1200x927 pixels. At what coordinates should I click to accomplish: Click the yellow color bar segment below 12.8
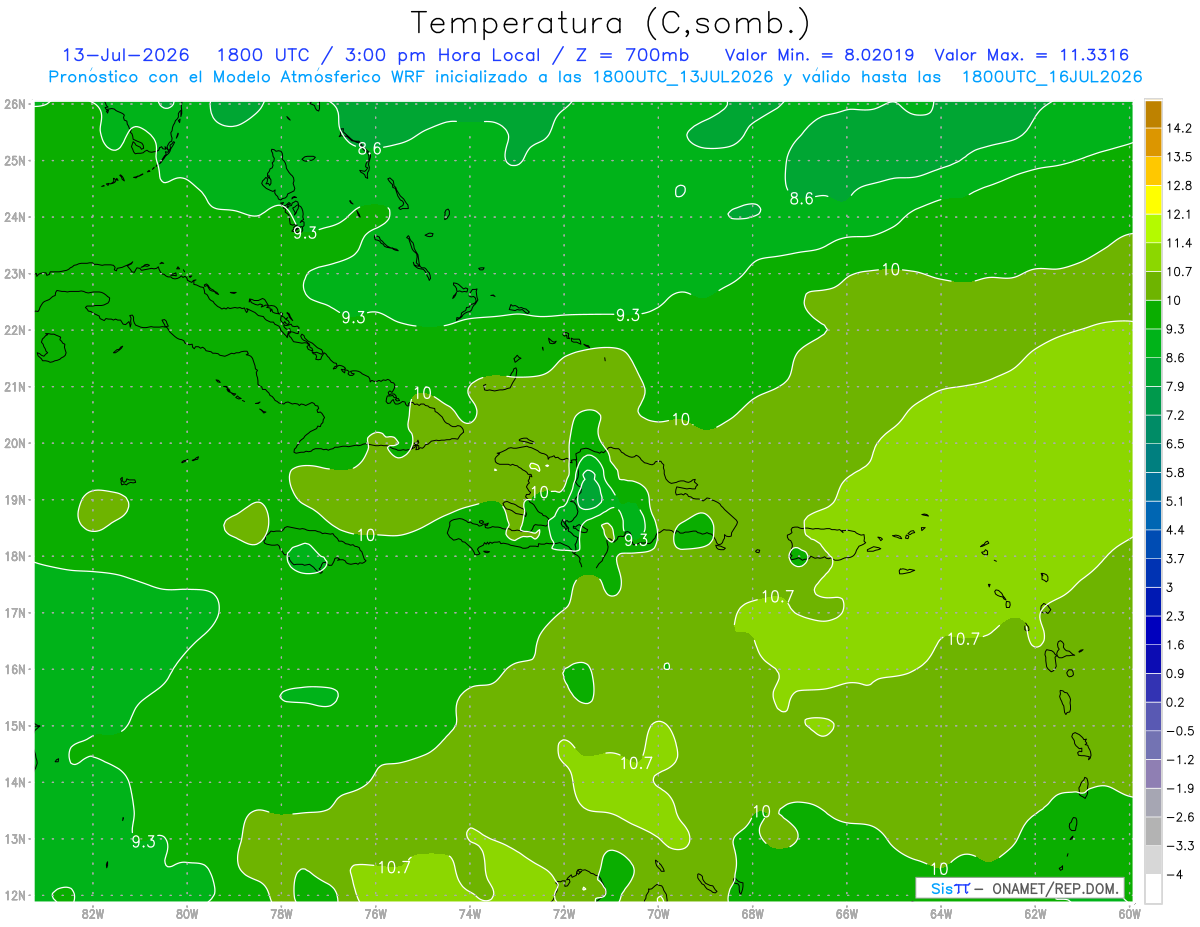pos(1154,199)
